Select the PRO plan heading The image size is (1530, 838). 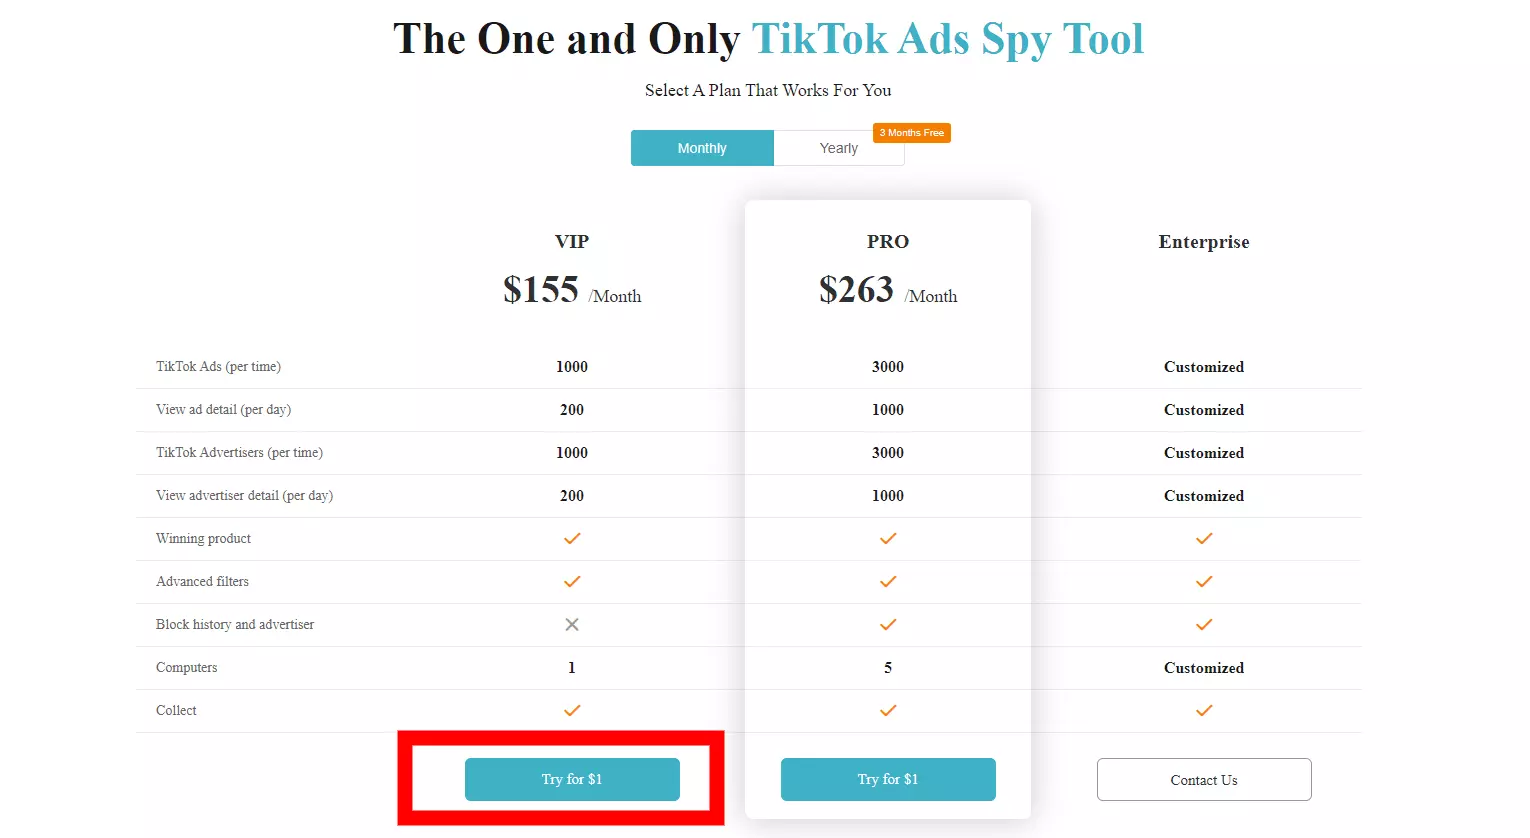(888, 242)
